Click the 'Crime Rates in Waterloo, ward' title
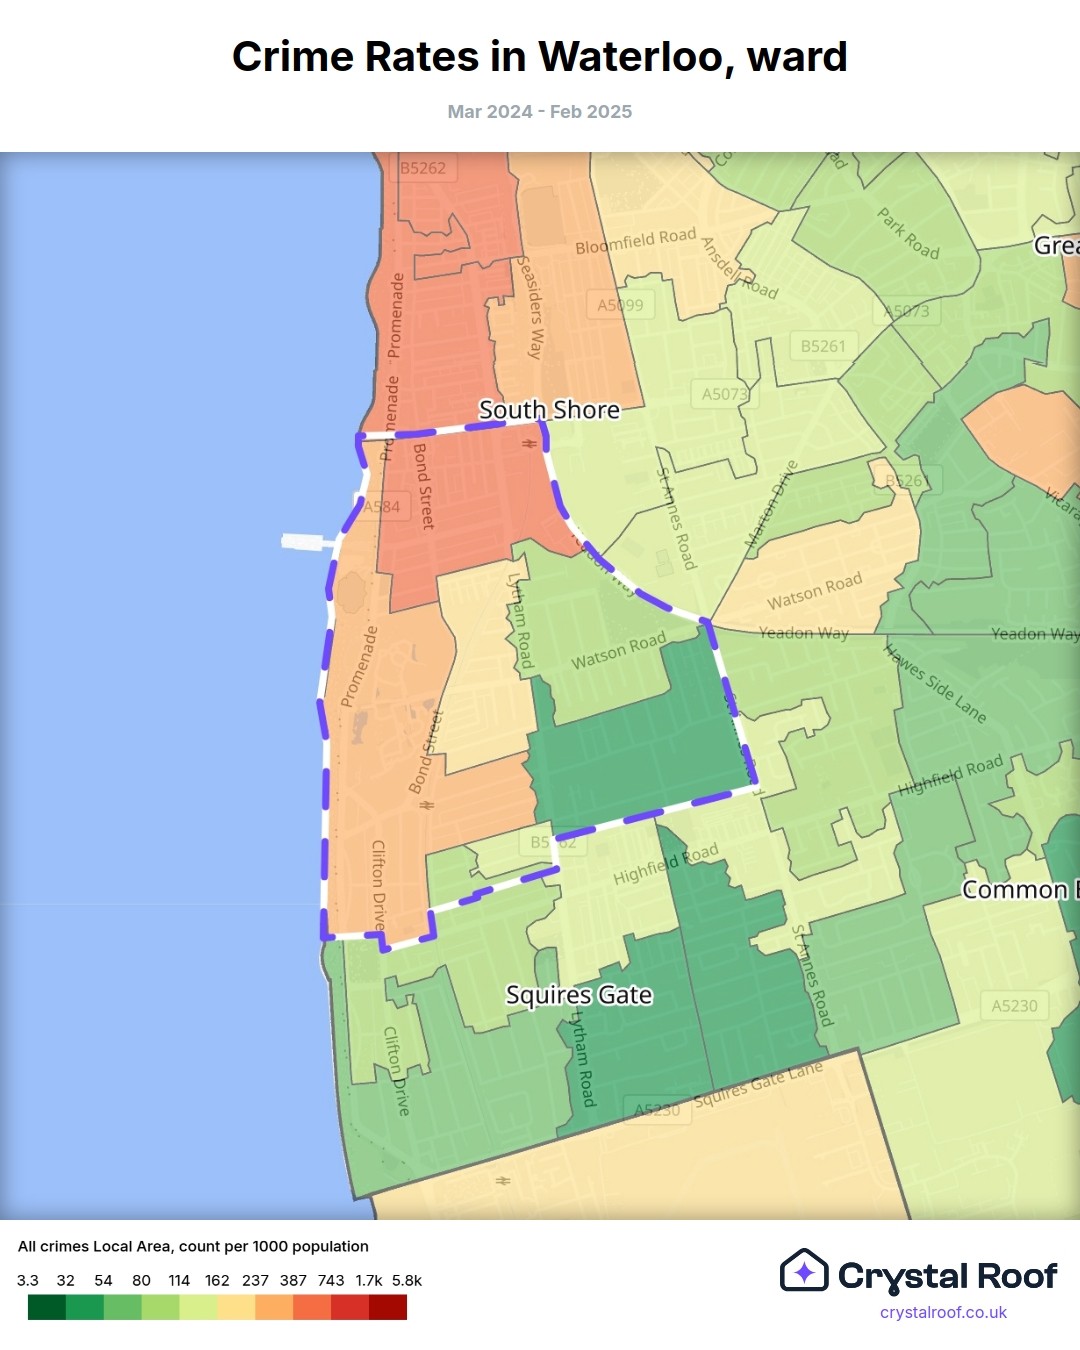The width and height of the screenshot is (1080, 1350). pos(540,57)
